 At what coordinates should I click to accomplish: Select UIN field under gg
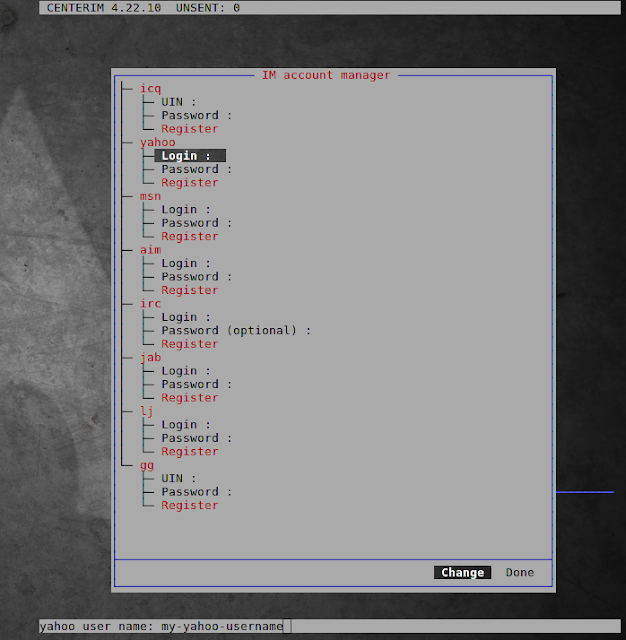(179, 478)
